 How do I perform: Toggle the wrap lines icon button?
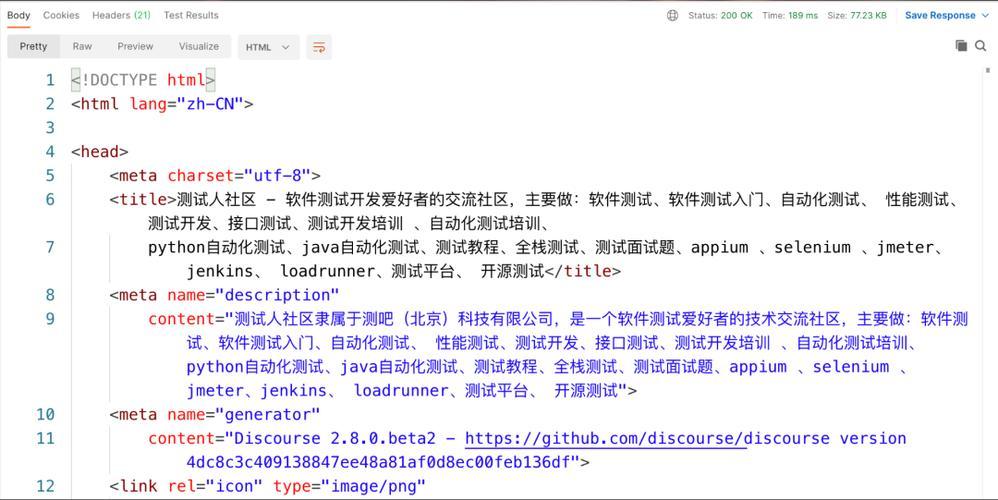click(319, 47)
